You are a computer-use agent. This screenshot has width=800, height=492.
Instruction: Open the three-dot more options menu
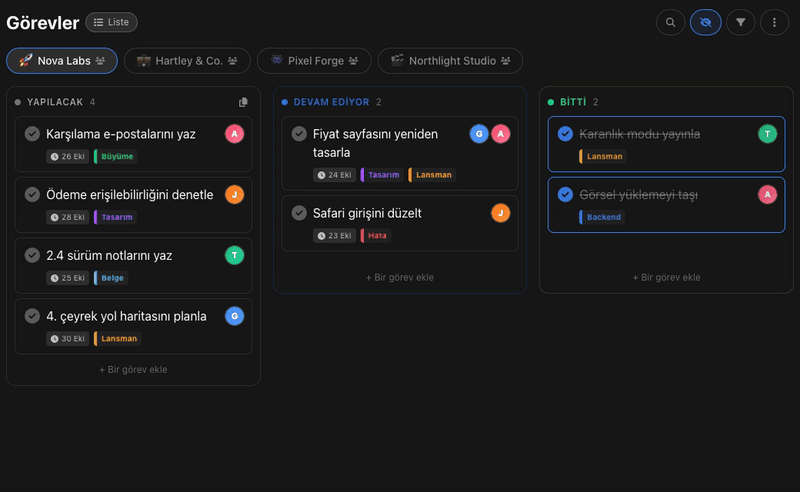click(774, 22)
